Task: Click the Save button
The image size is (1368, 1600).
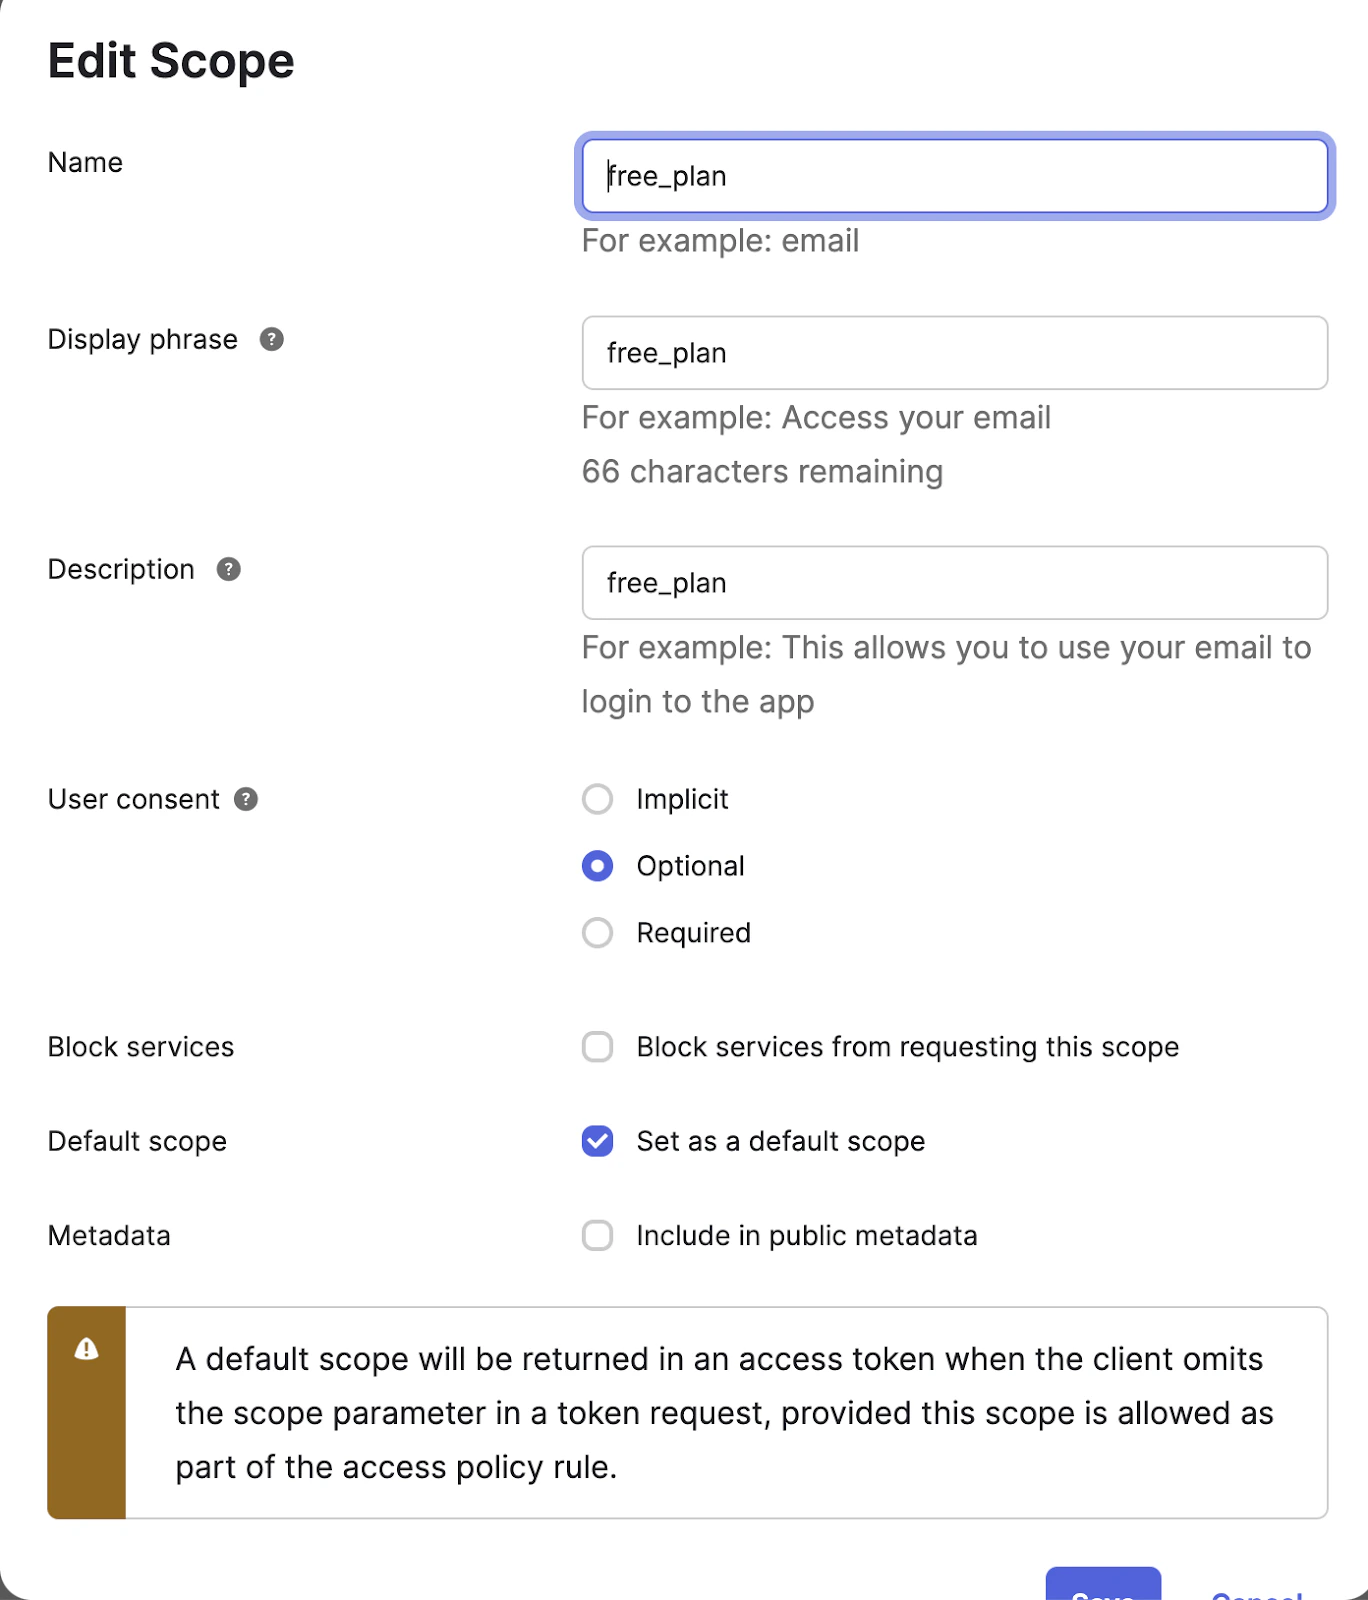Action: (1103, 1590)
